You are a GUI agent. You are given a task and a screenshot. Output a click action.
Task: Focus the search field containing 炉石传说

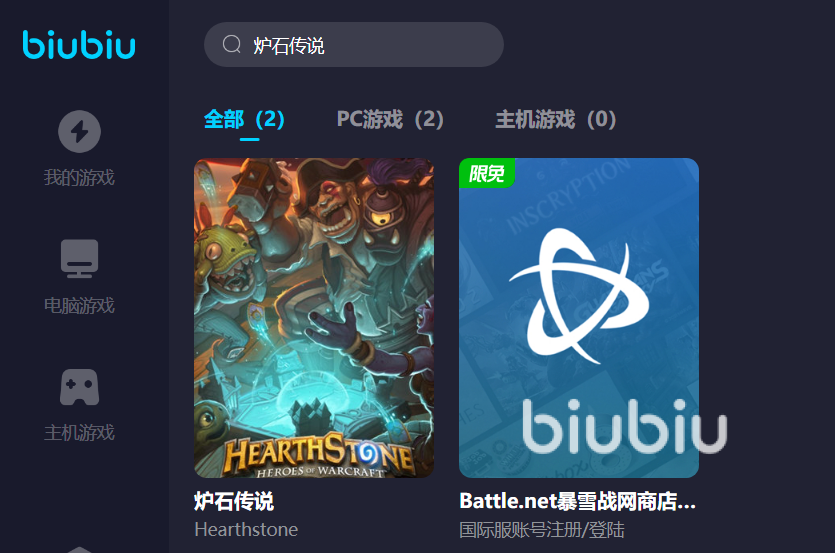[x=354, y=45]
